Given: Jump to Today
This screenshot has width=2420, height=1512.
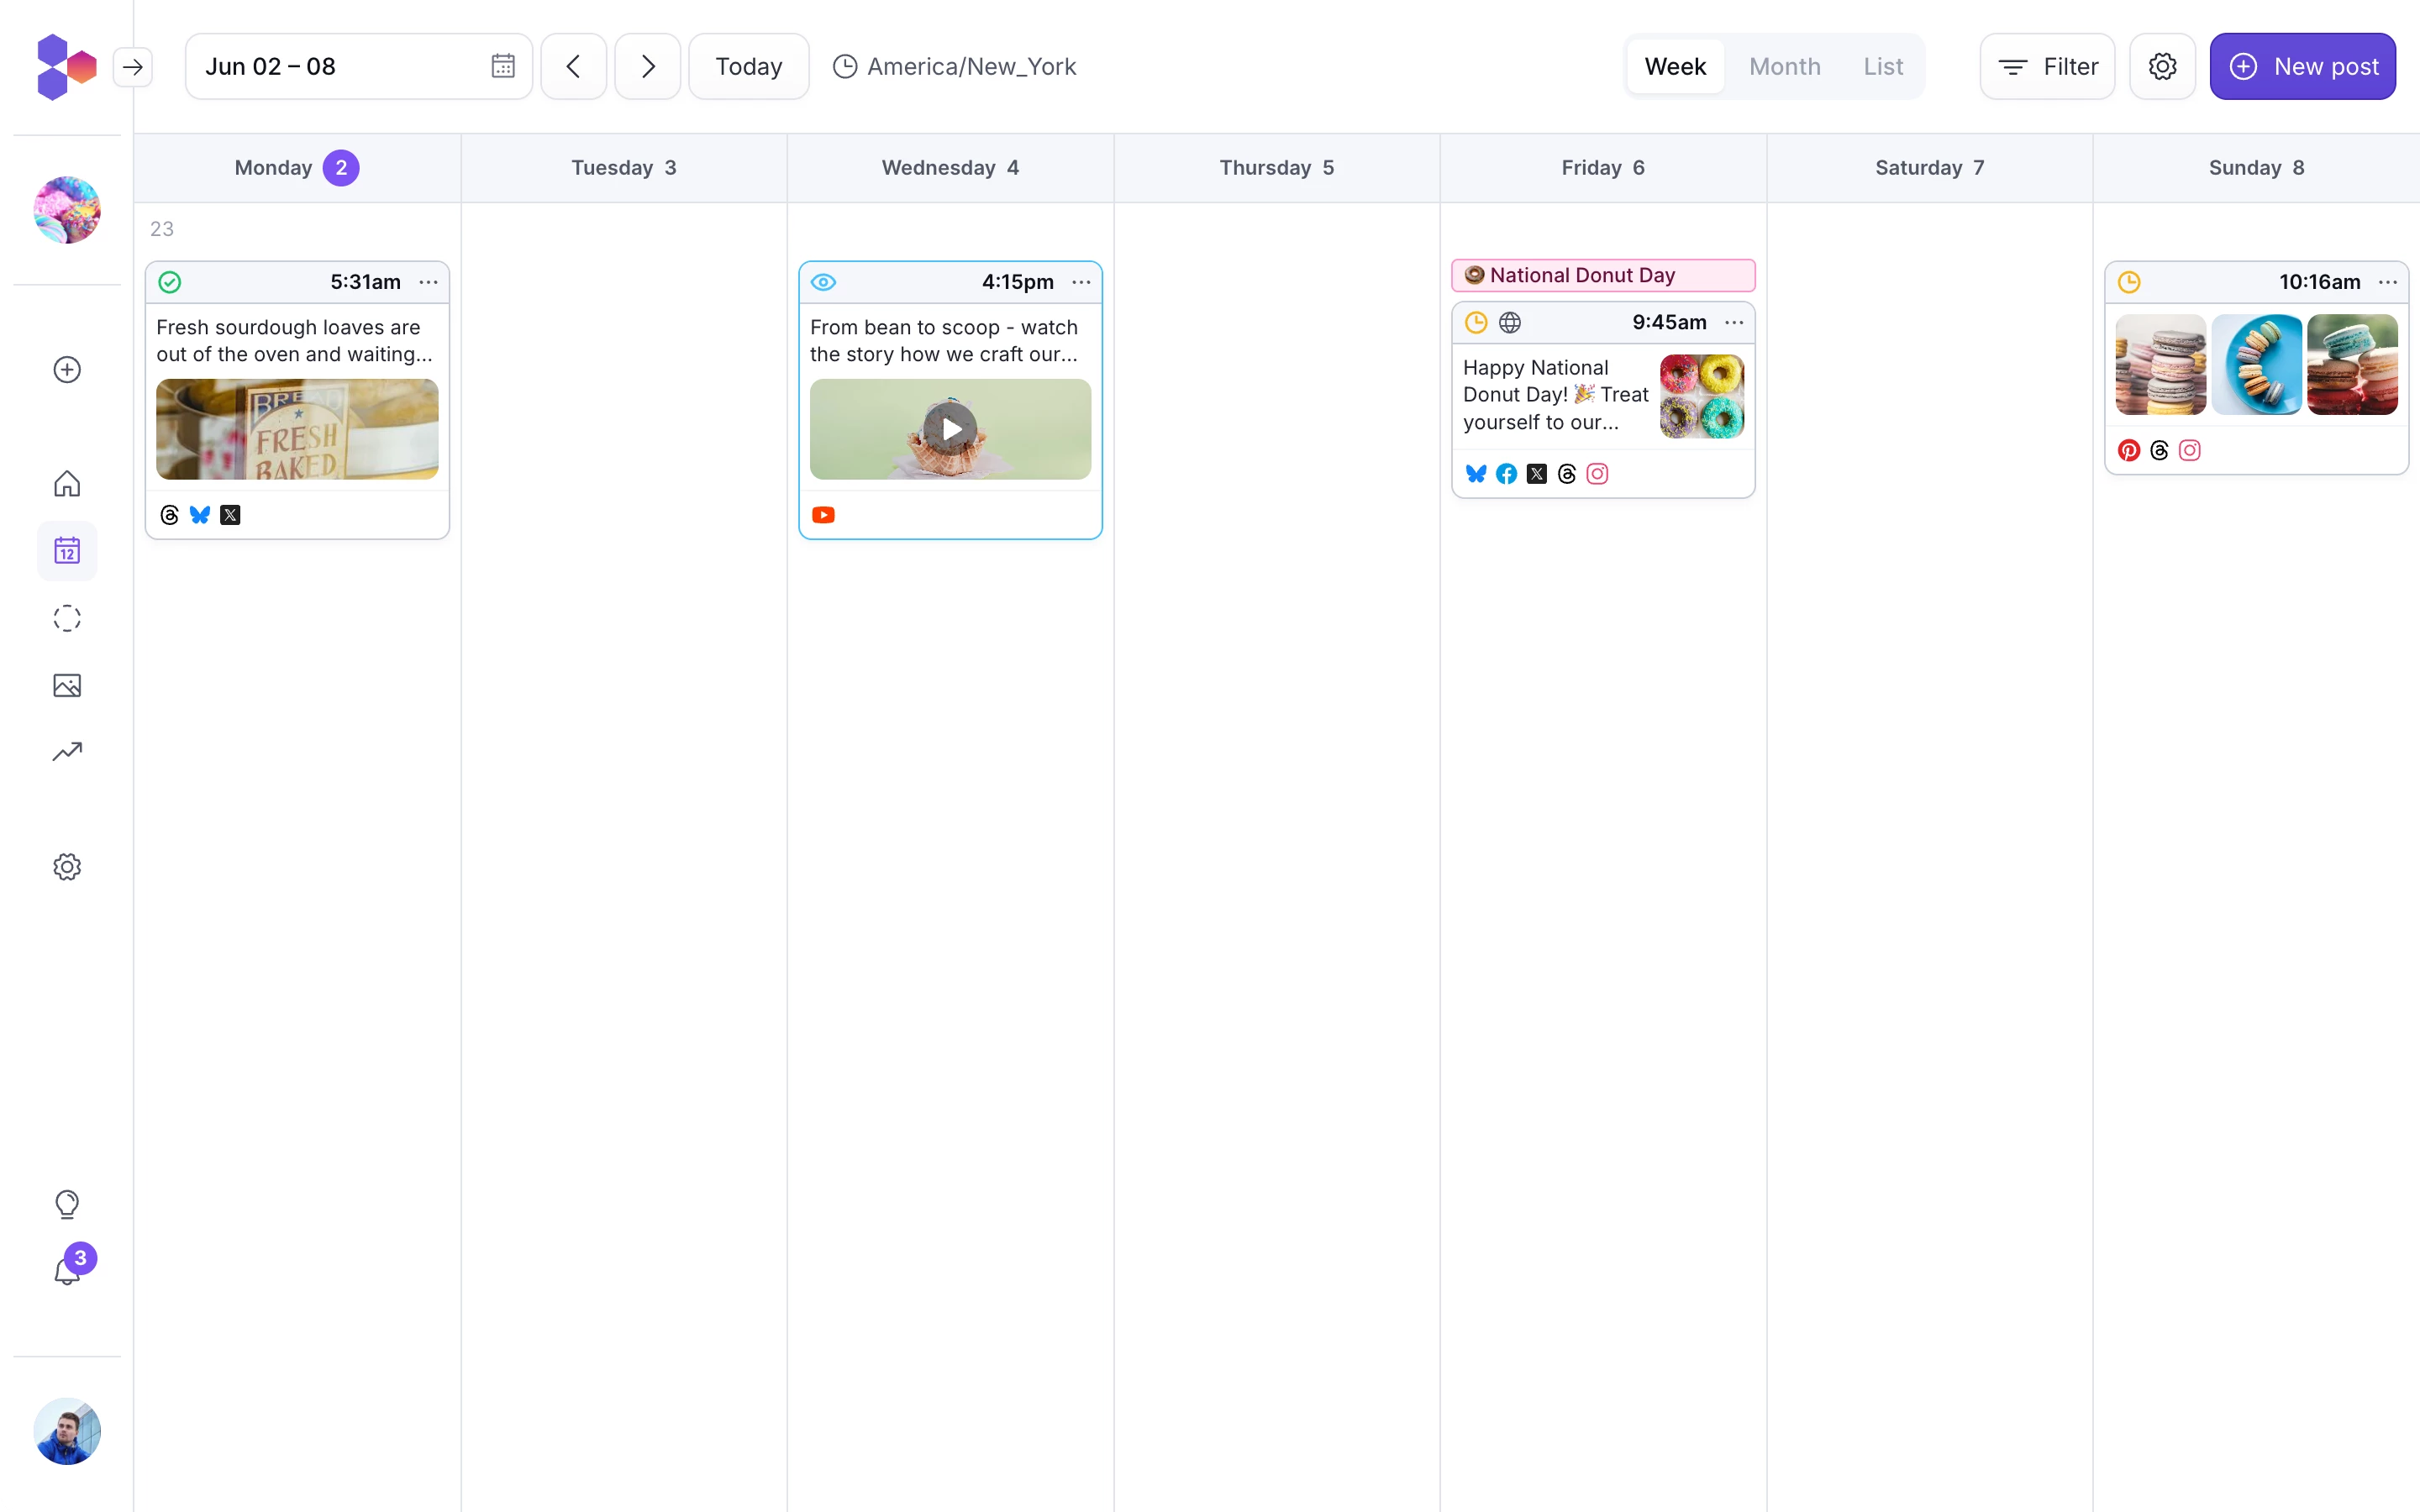Looking at the screenshot, I should pyautogui.click(x=747, y=66).
